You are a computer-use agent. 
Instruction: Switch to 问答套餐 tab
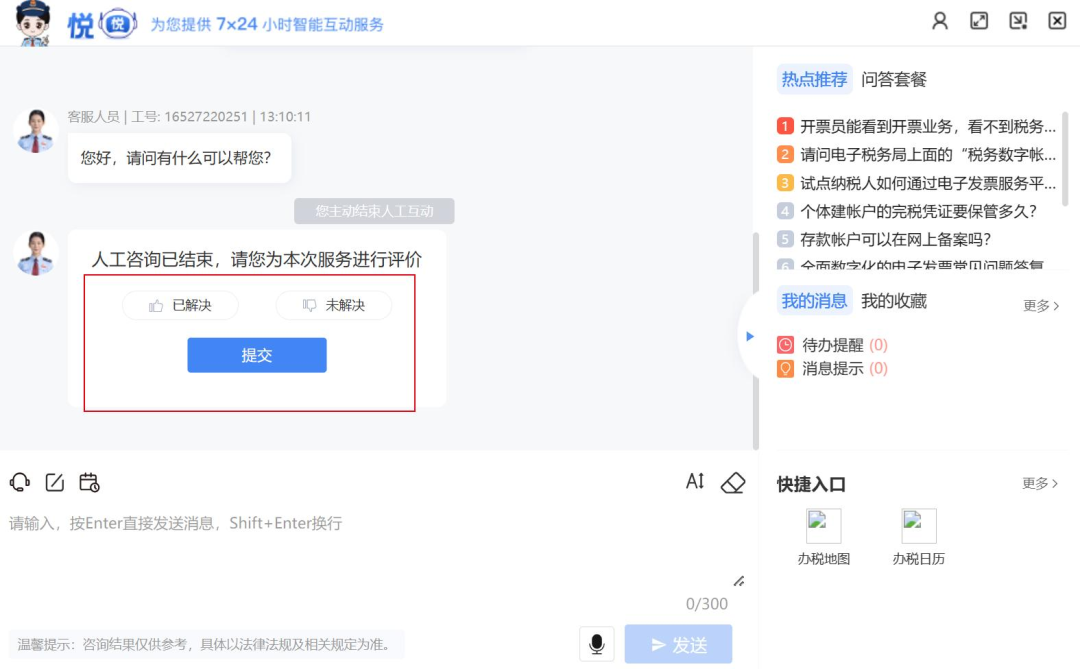(x=894, y=79)
